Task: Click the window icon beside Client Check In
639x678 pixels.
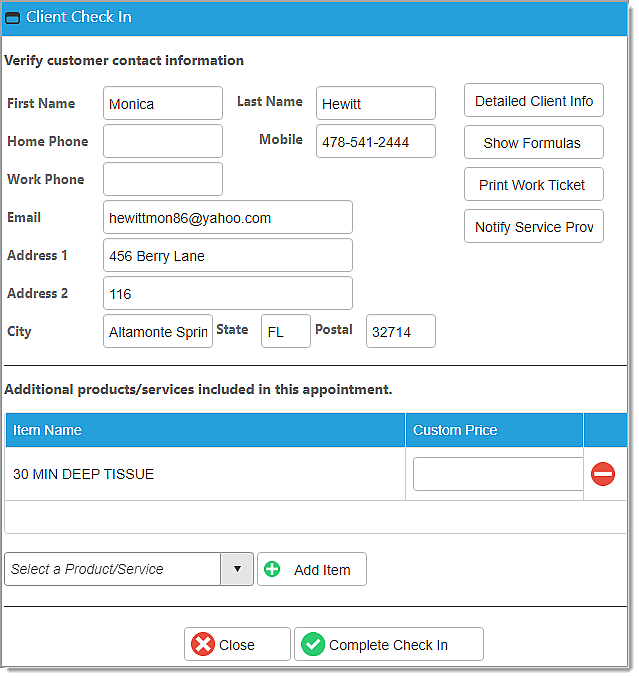Action: tap(13, 18)
